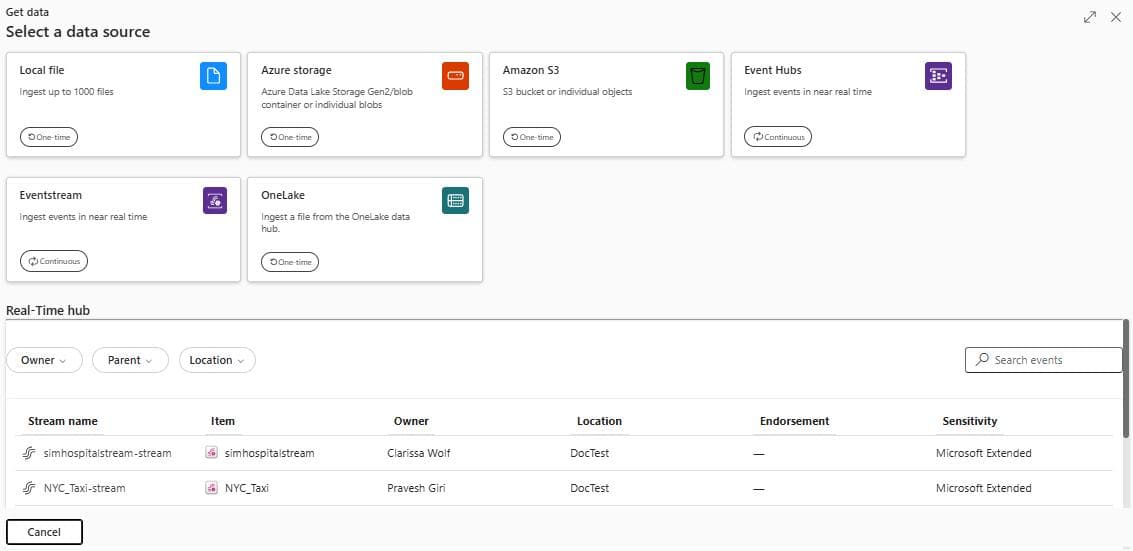Open the Location filter dropdown

coord(217,360)
